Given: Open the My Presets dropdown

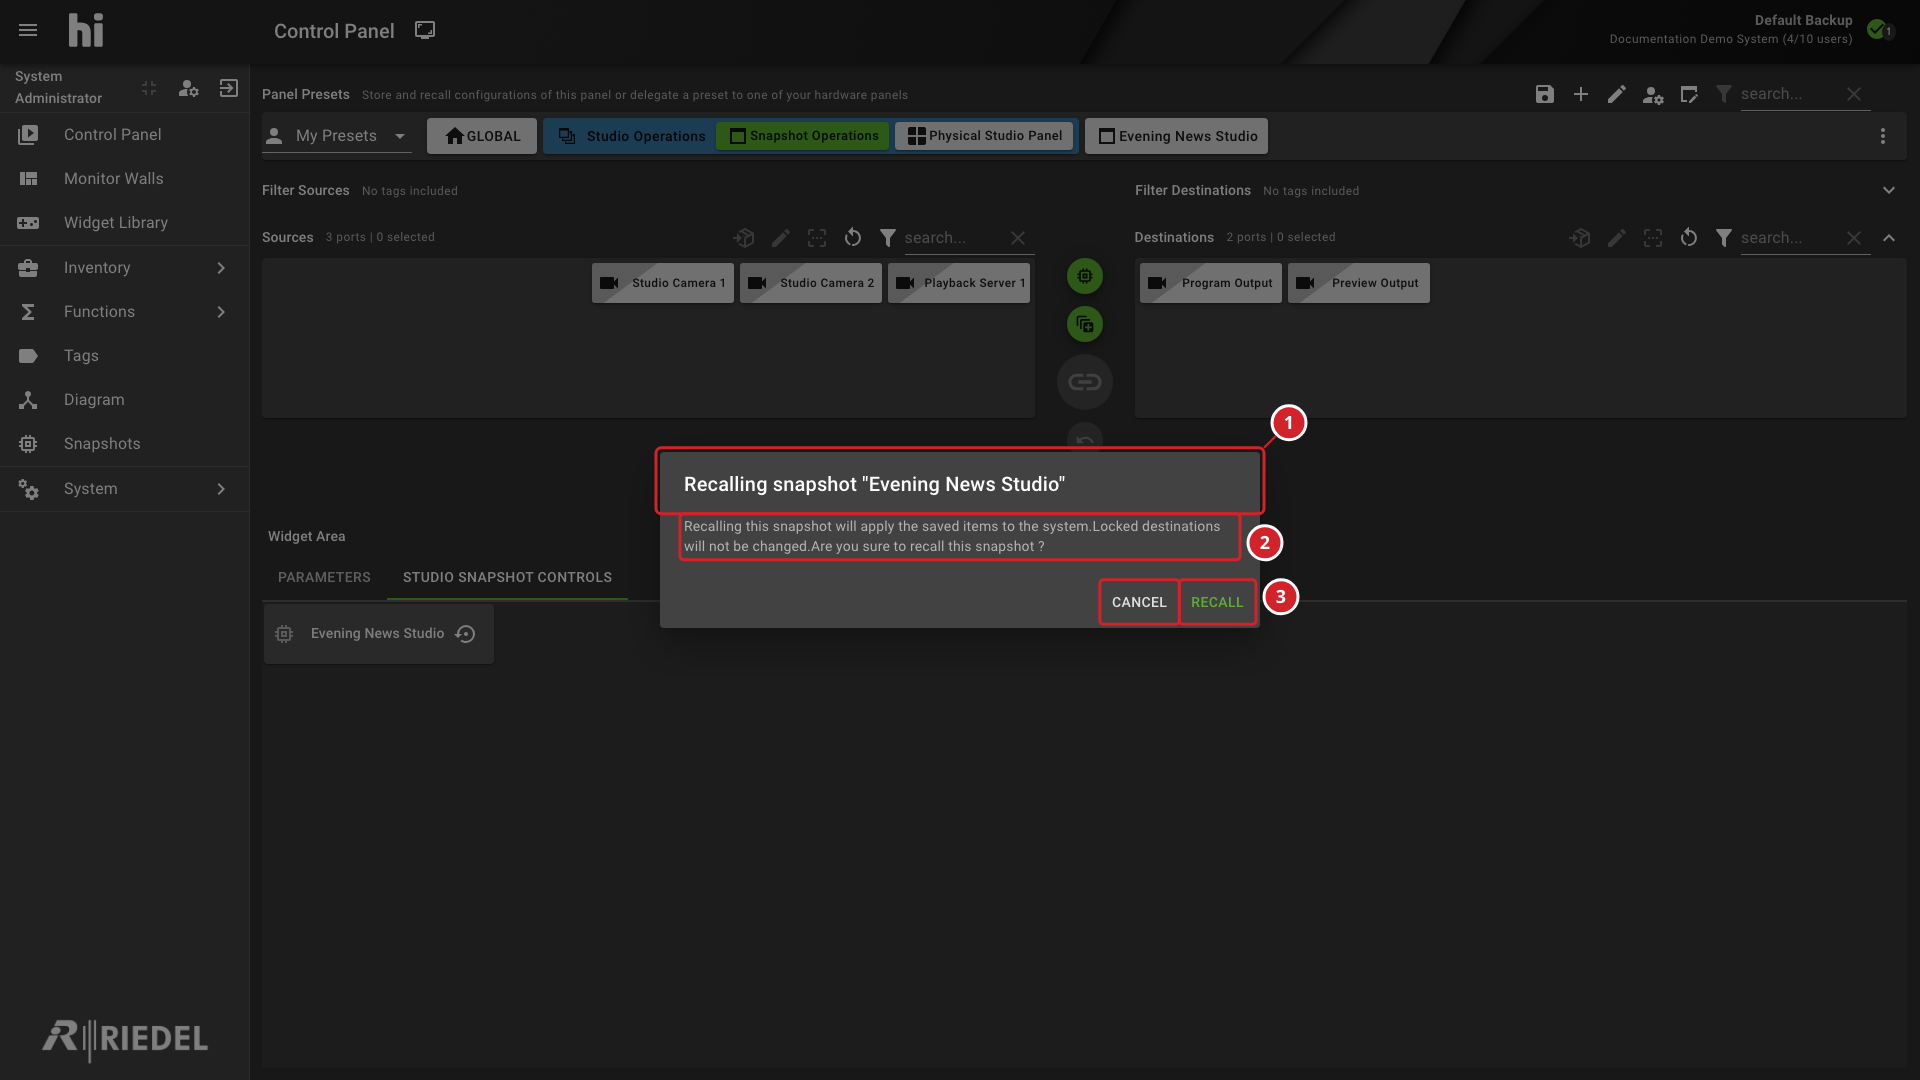Looking at the screenshot, I should 337,136.
